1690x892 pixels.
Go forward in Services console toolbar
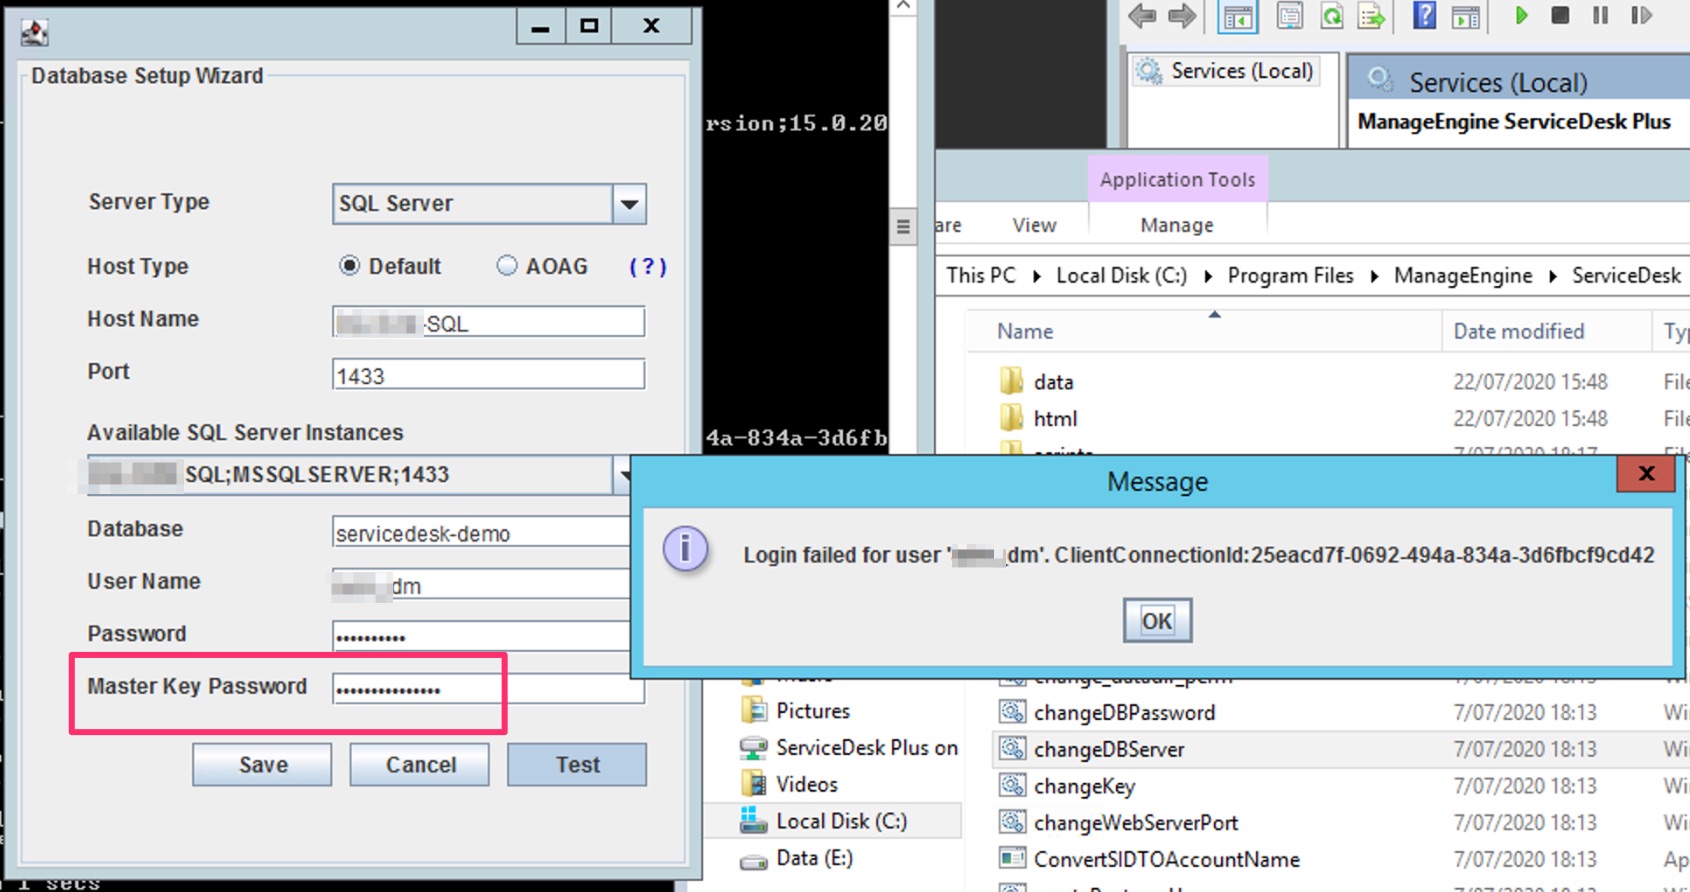point(1182,16)
